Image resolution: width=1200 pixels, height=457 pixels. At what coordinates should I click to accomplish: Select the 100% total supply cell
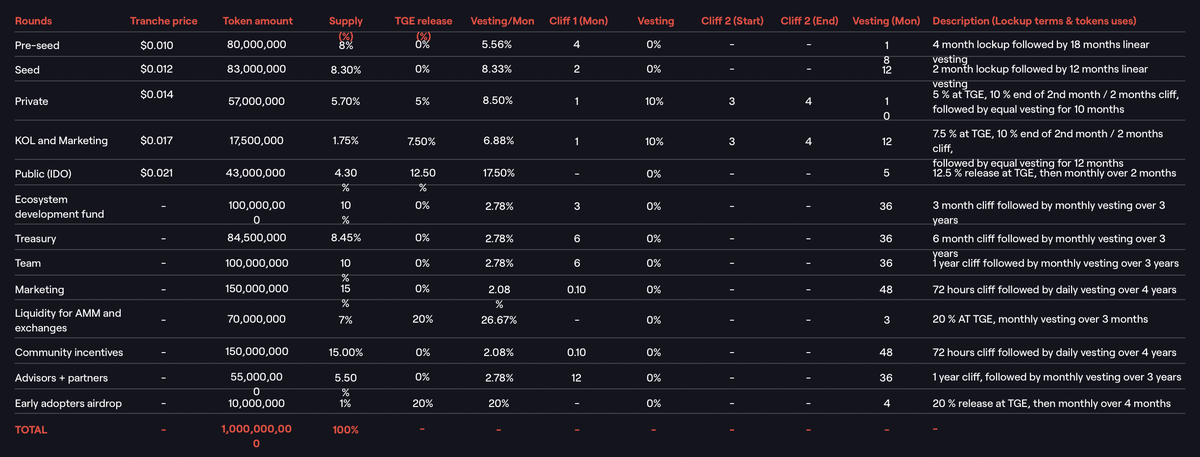tap(345, 429)
